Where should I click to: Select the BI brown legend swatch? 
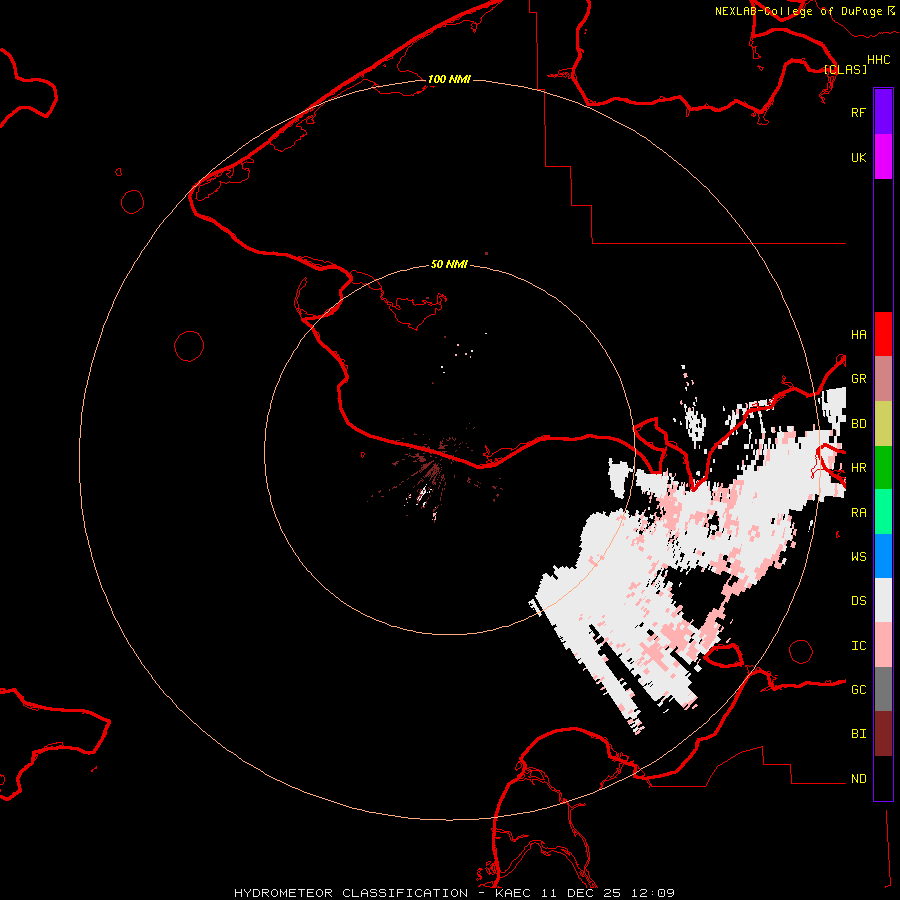point(883,734)
